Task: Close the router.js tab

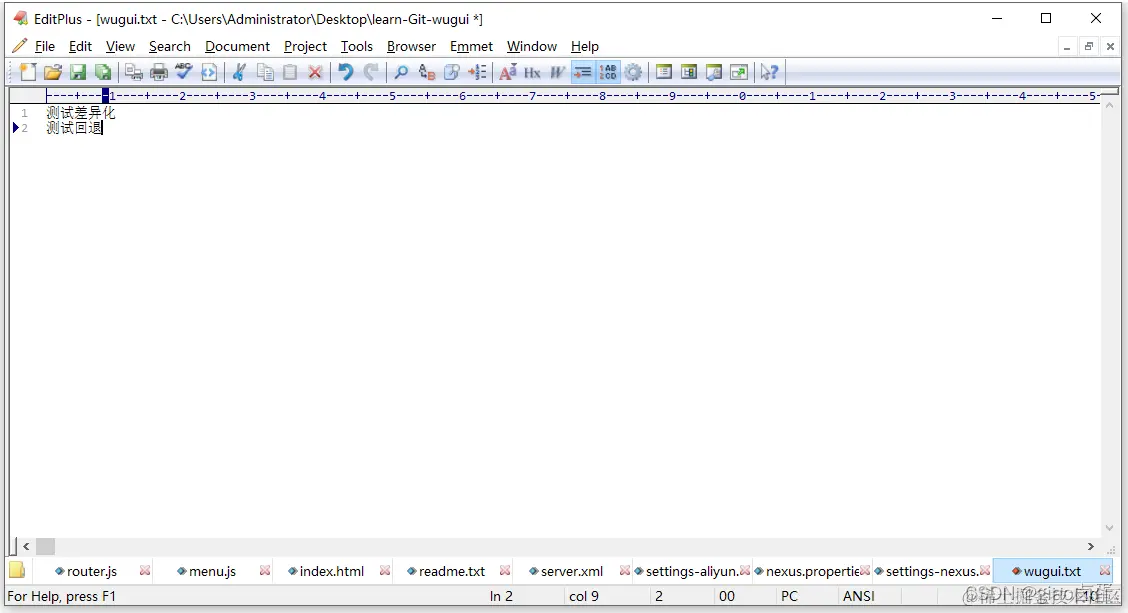Action: (x=145, y=571)
